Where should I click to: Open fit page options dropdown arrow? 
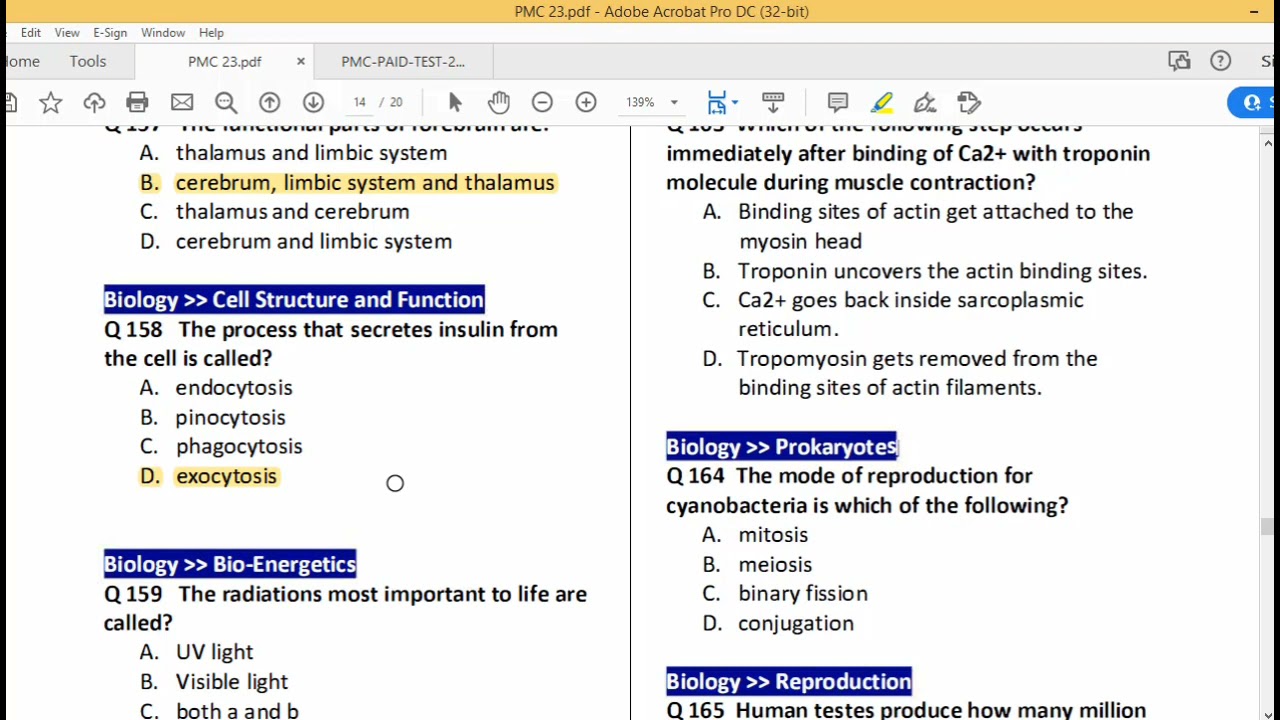(x=735, y=102)
